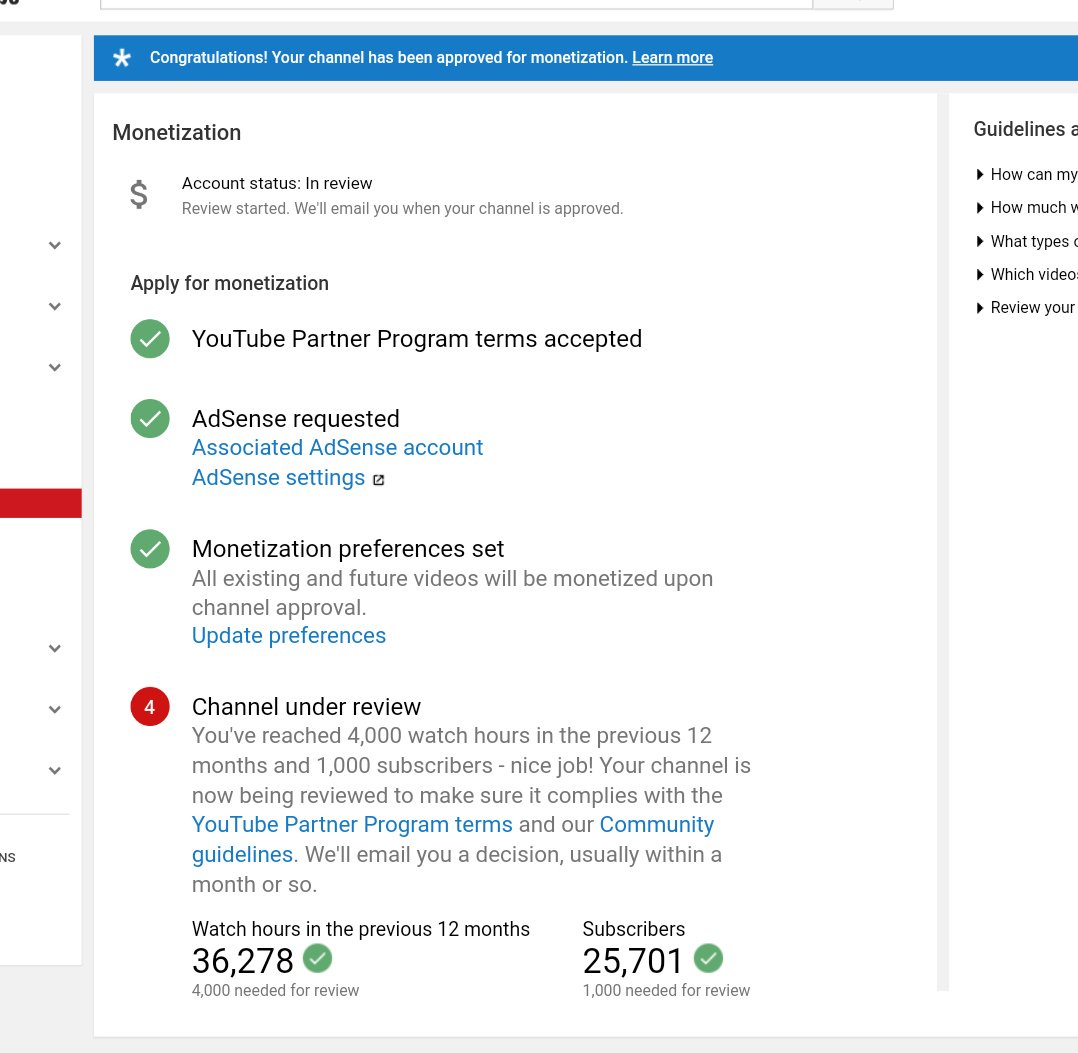1078x1053 pixels.
Task: Open the AdSense settings link
Action: [x=278, y=478]
